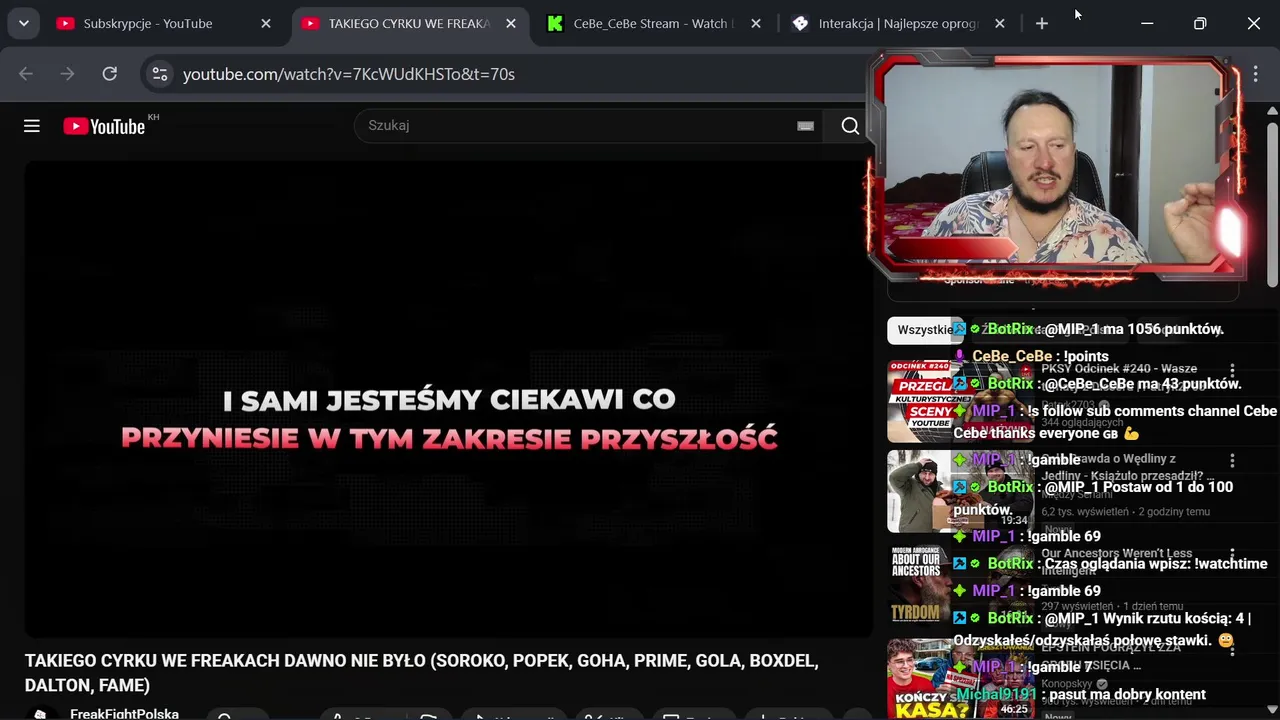
Task: Open PKSY Odcinek #240 video title
Action: [x=1119, y=376]
